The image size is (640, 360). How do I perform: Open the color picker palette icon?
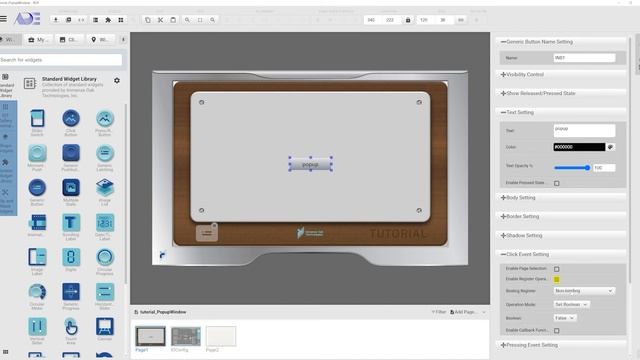tap(611, 147)
